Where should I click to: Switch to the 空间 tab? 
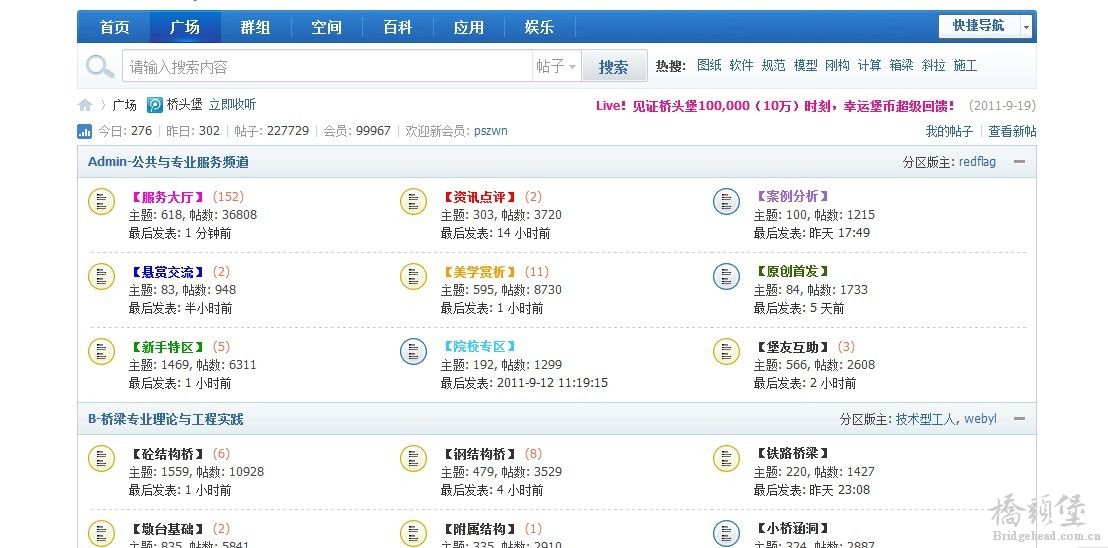326,28
